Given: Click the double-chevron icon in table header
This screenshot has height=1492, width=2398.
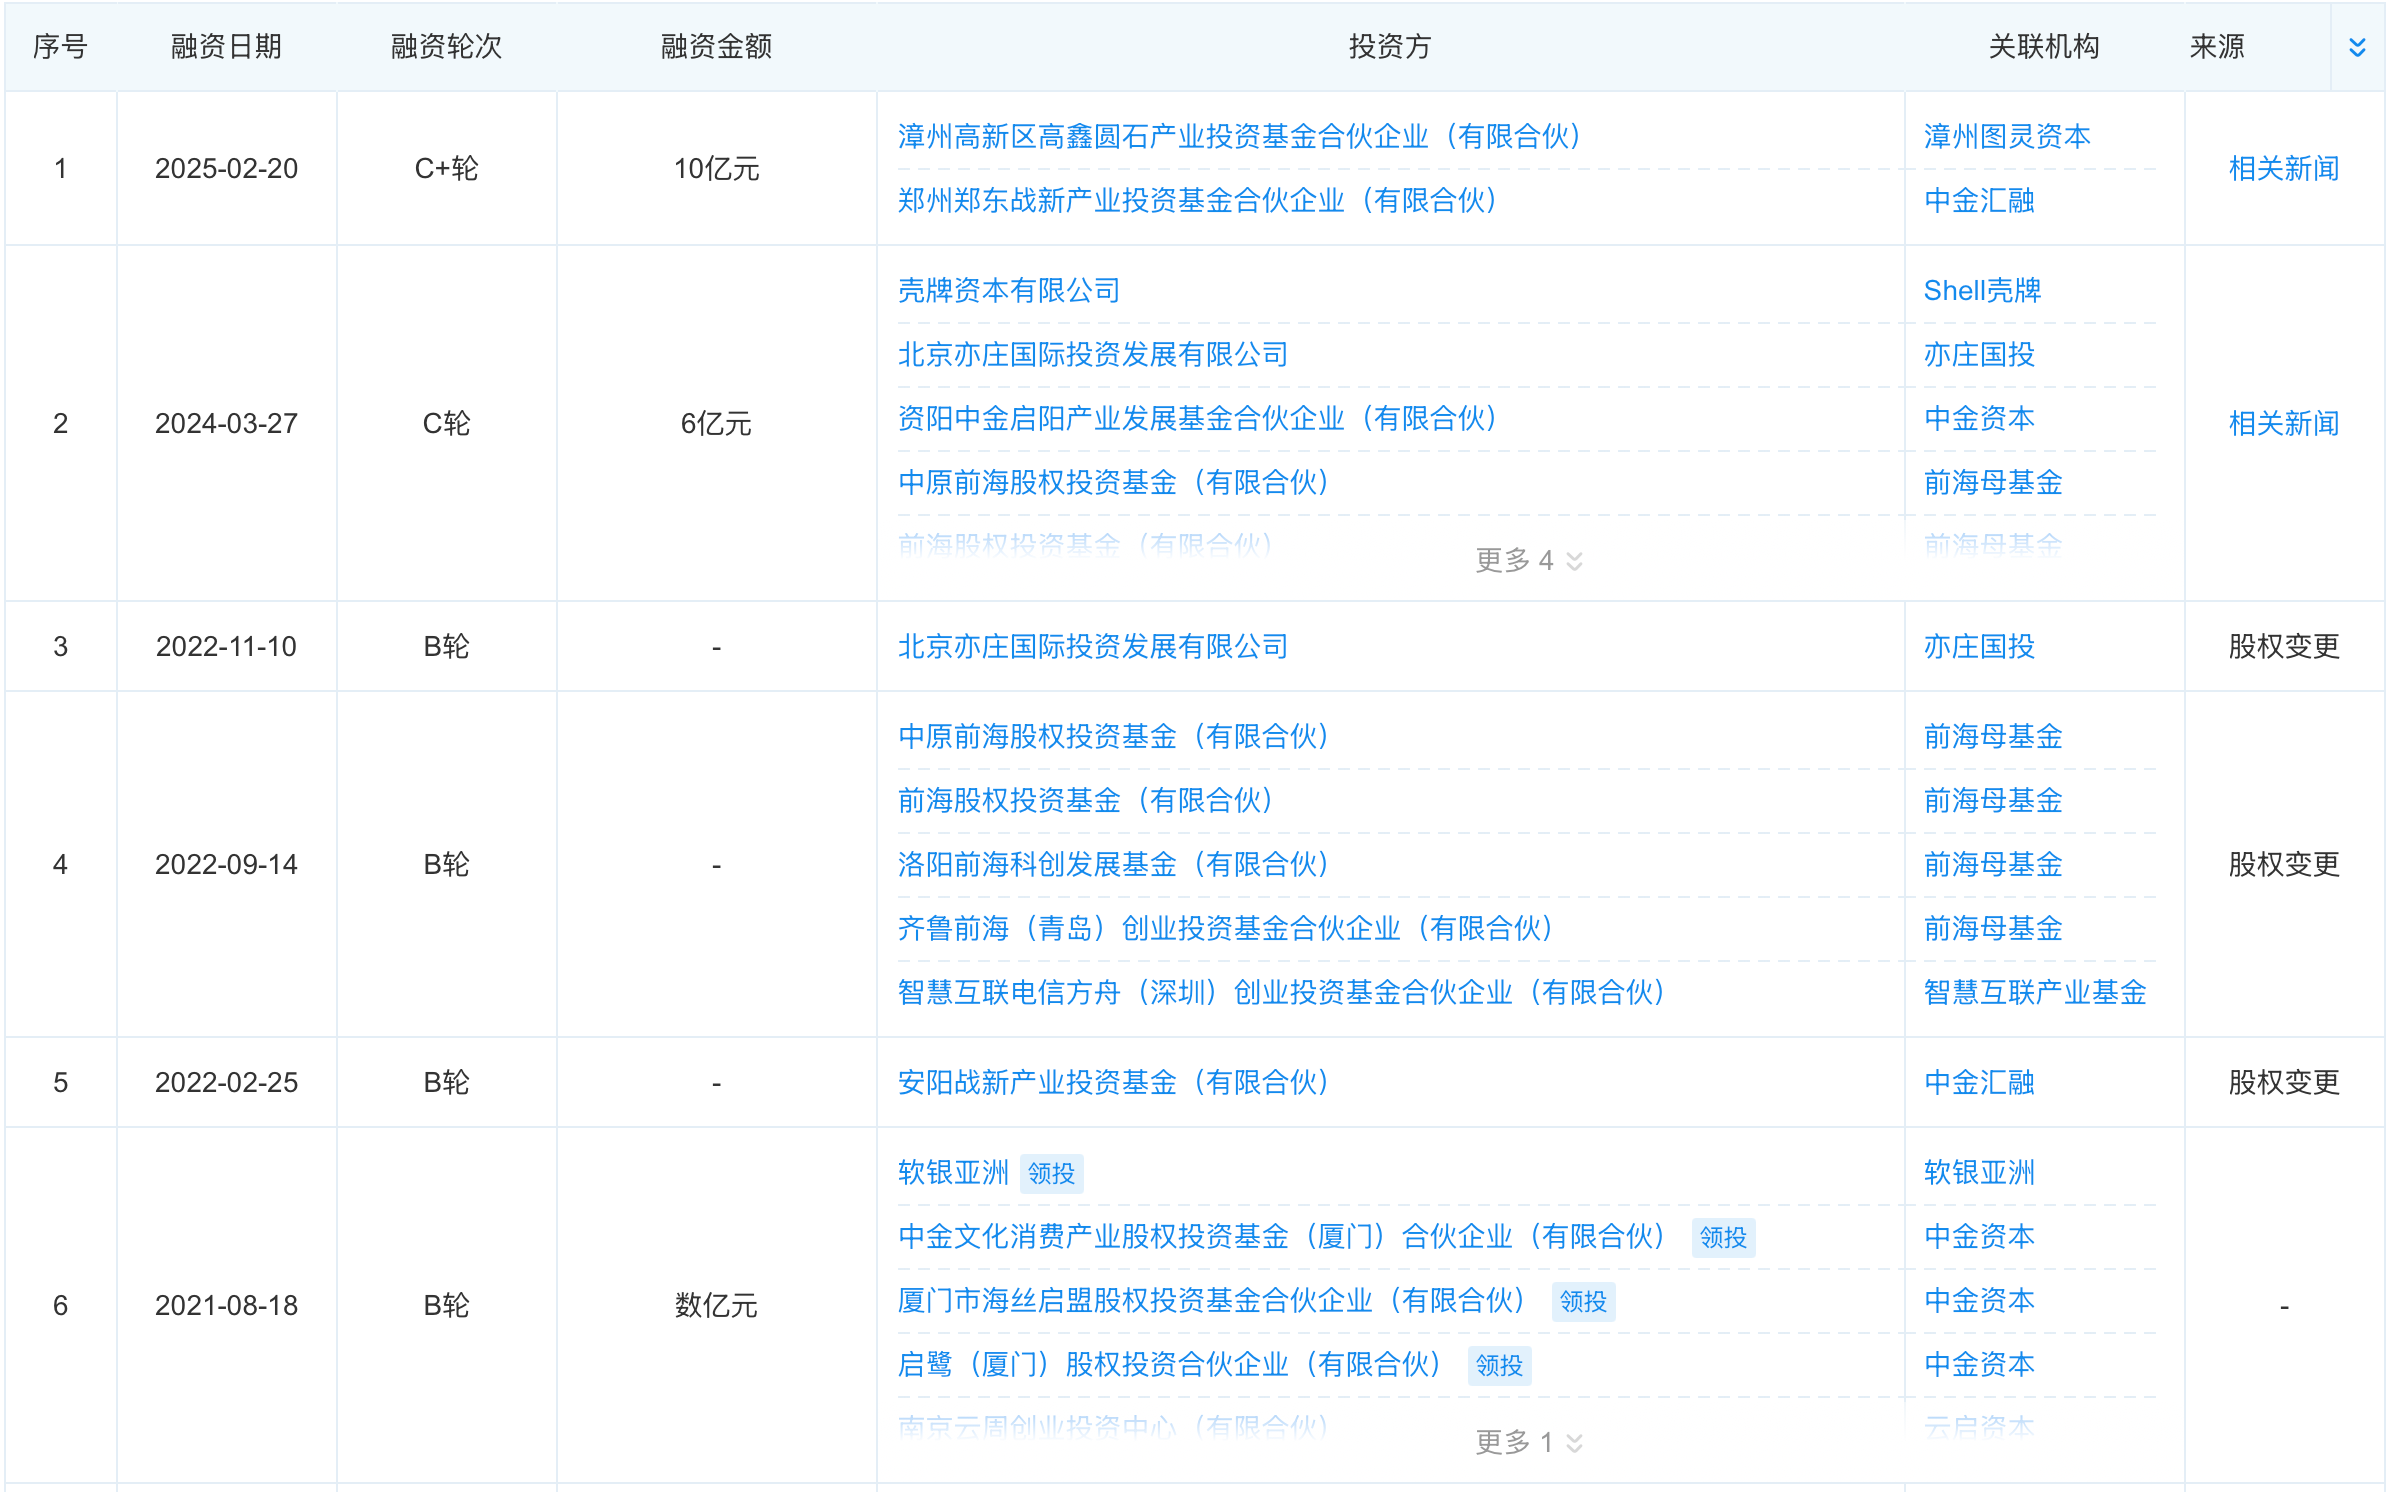Looking at the screenshot, I should coord(2358,46).
